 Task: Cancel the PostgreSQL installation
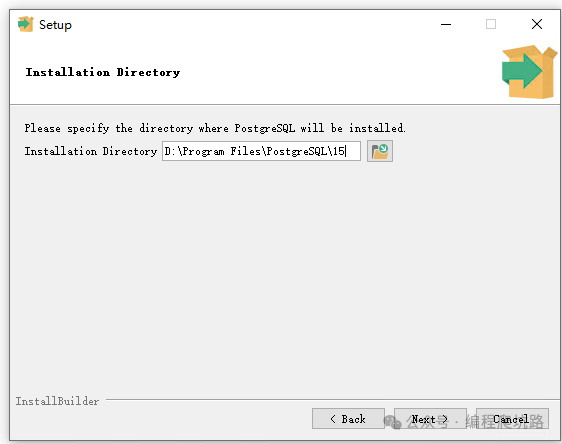click(x=512, y=419)
